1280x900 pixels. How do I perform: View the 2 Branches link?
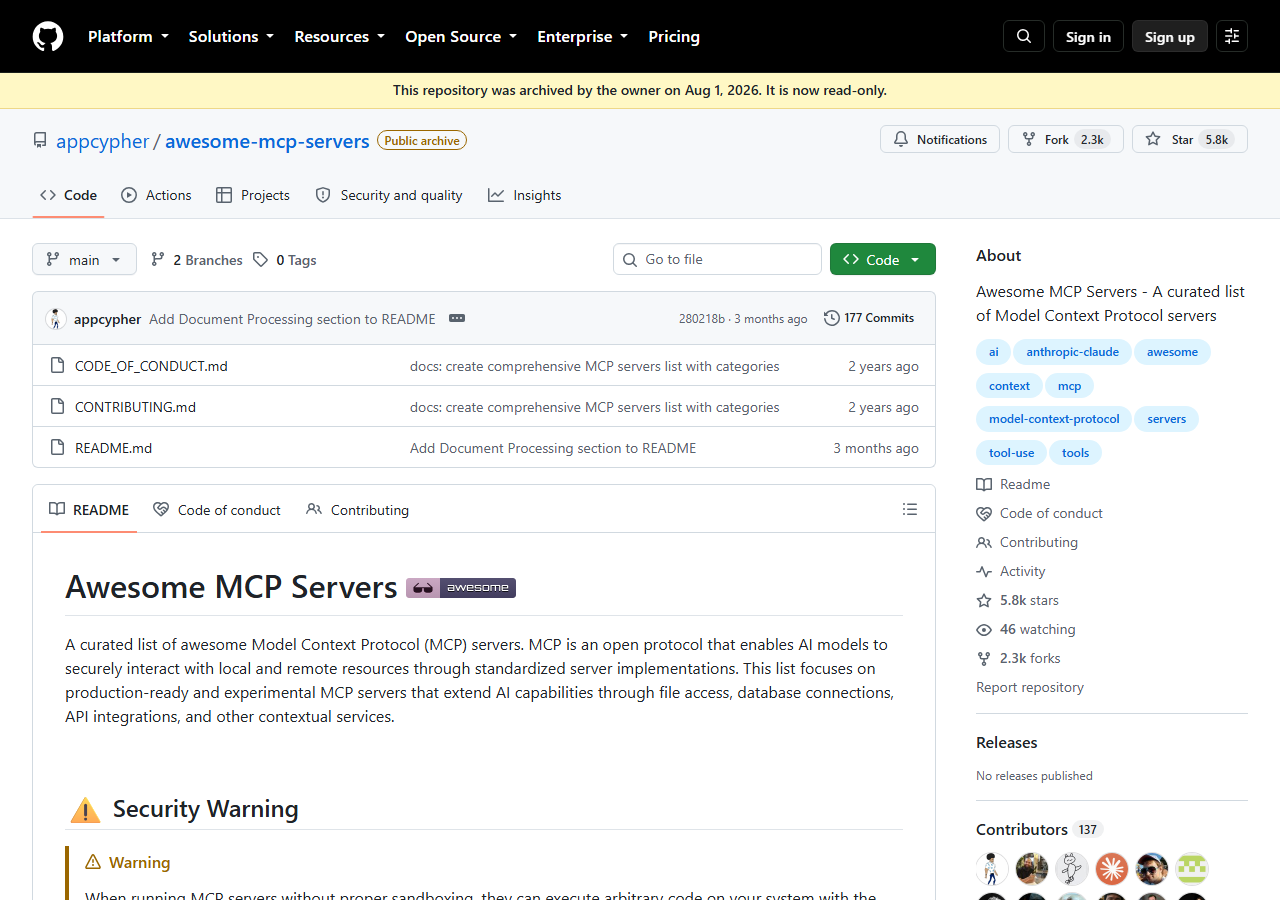(197, 260)
